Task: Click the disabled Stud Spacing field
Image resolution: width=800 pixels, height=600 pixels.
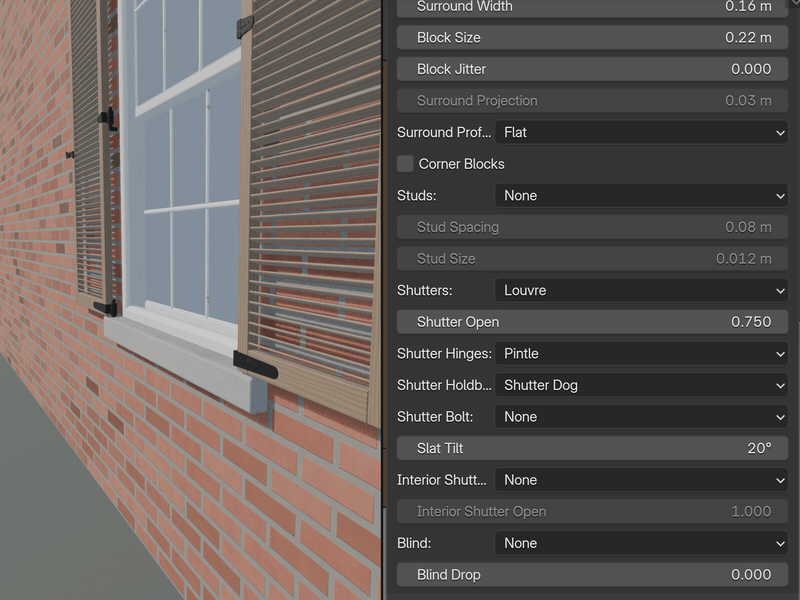Action: [x=592, y=228]
